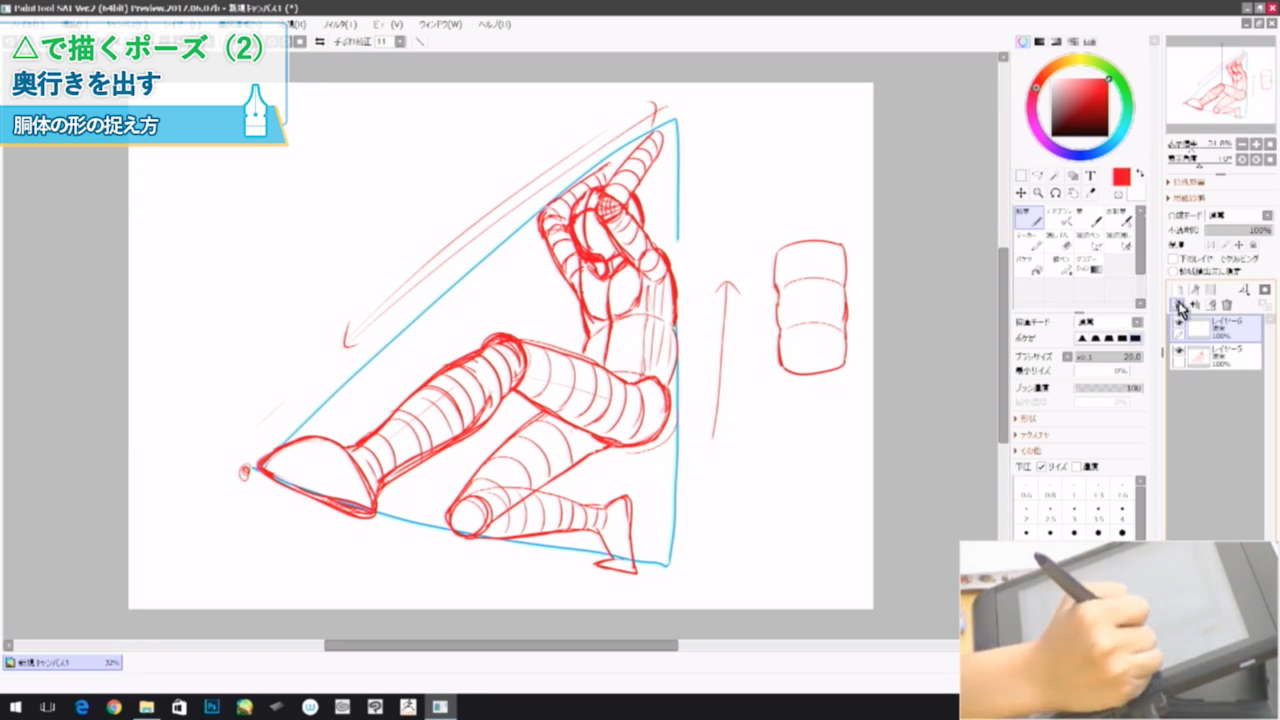Switch to the Eraser (消しゴム) tool
The width and height of the screenshot is (1280, 720).
(x=1061, y=244)
